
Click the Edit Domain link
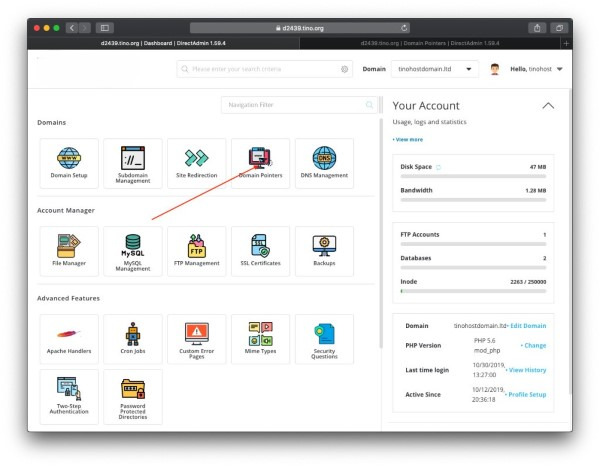pos(528,326)
